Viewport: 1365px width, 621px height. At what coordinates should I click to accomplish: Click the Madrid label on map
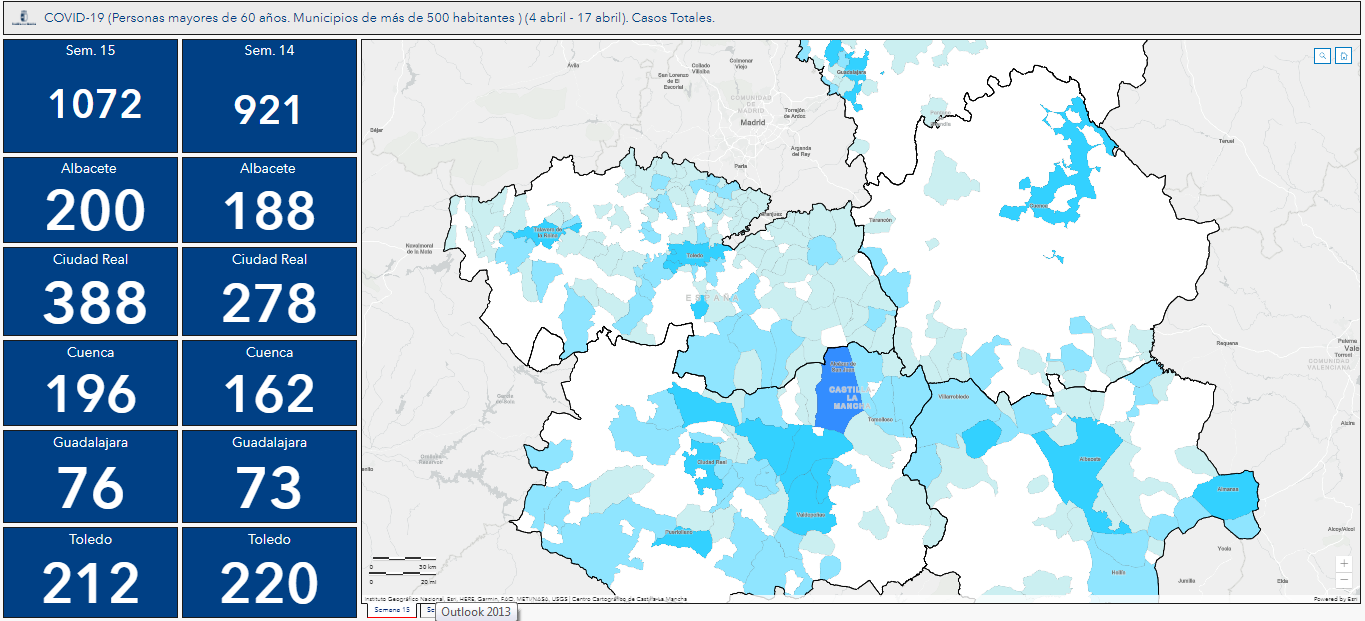point(752,123)
